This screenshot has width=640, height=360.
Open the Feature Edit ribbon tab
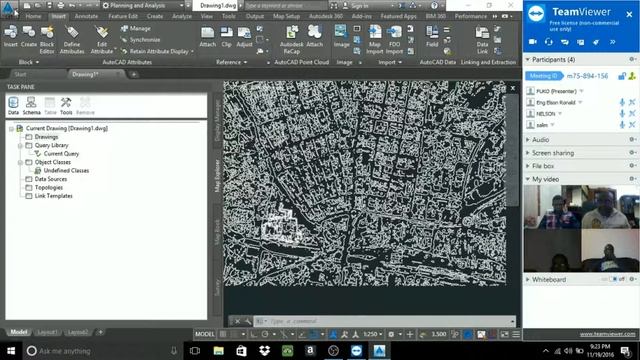123,16
